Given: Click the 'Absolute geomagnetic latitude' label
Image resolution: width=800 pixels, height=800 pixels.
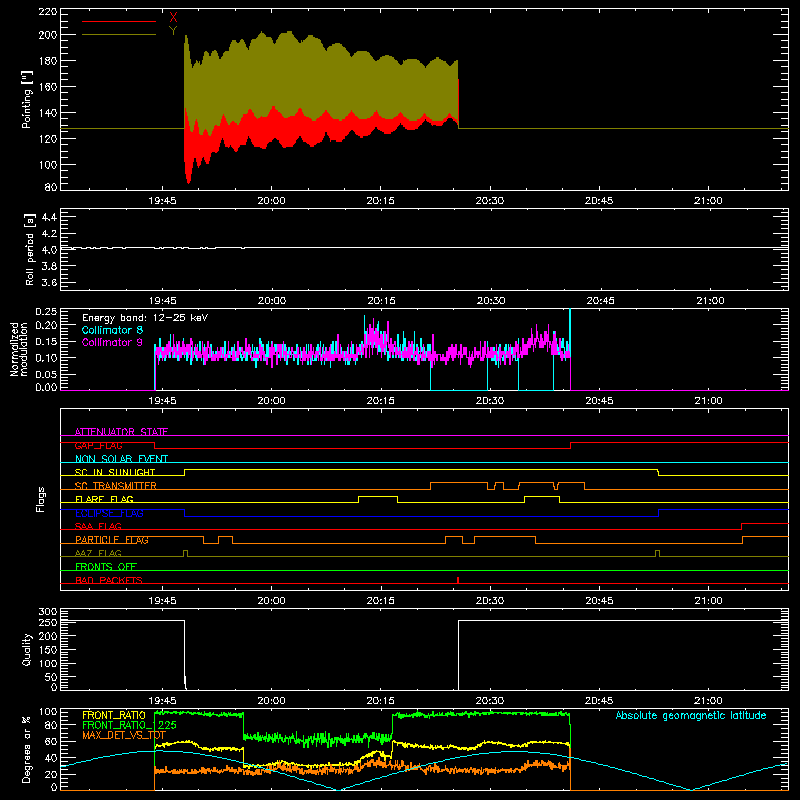Looking at the screenshot, I should pyautogui.click(x=691, y=715).
